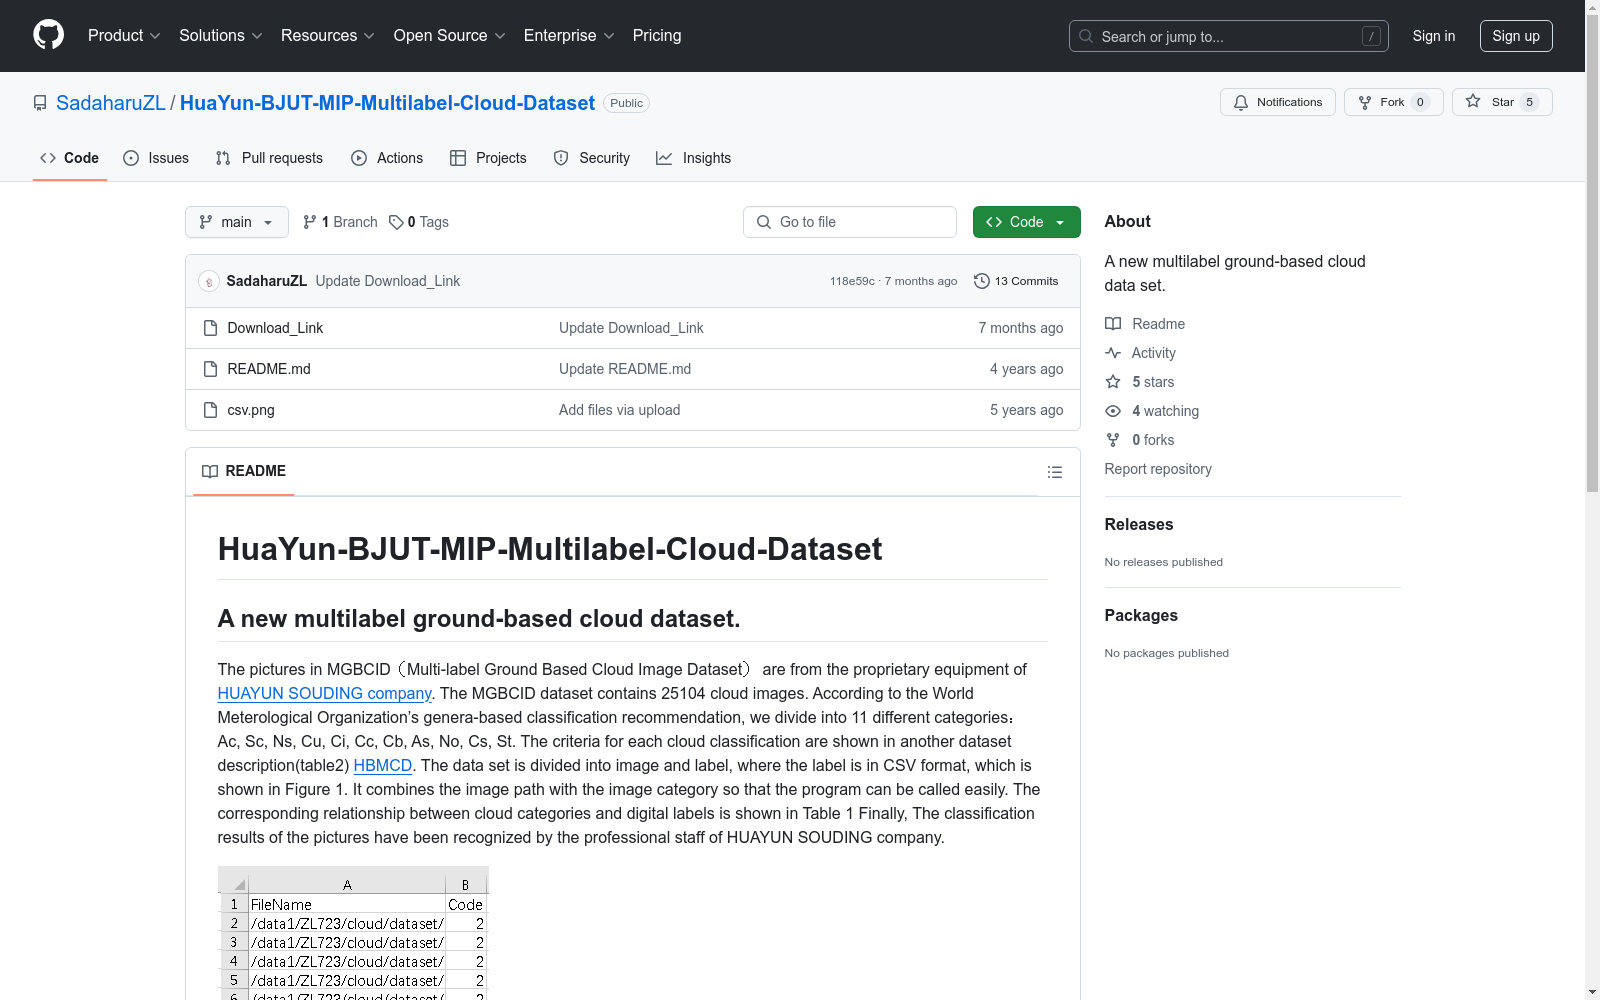This screenshot has height=1000, width=1600.
Task: Open the Activity link in About
Action: pos(1140,353)
